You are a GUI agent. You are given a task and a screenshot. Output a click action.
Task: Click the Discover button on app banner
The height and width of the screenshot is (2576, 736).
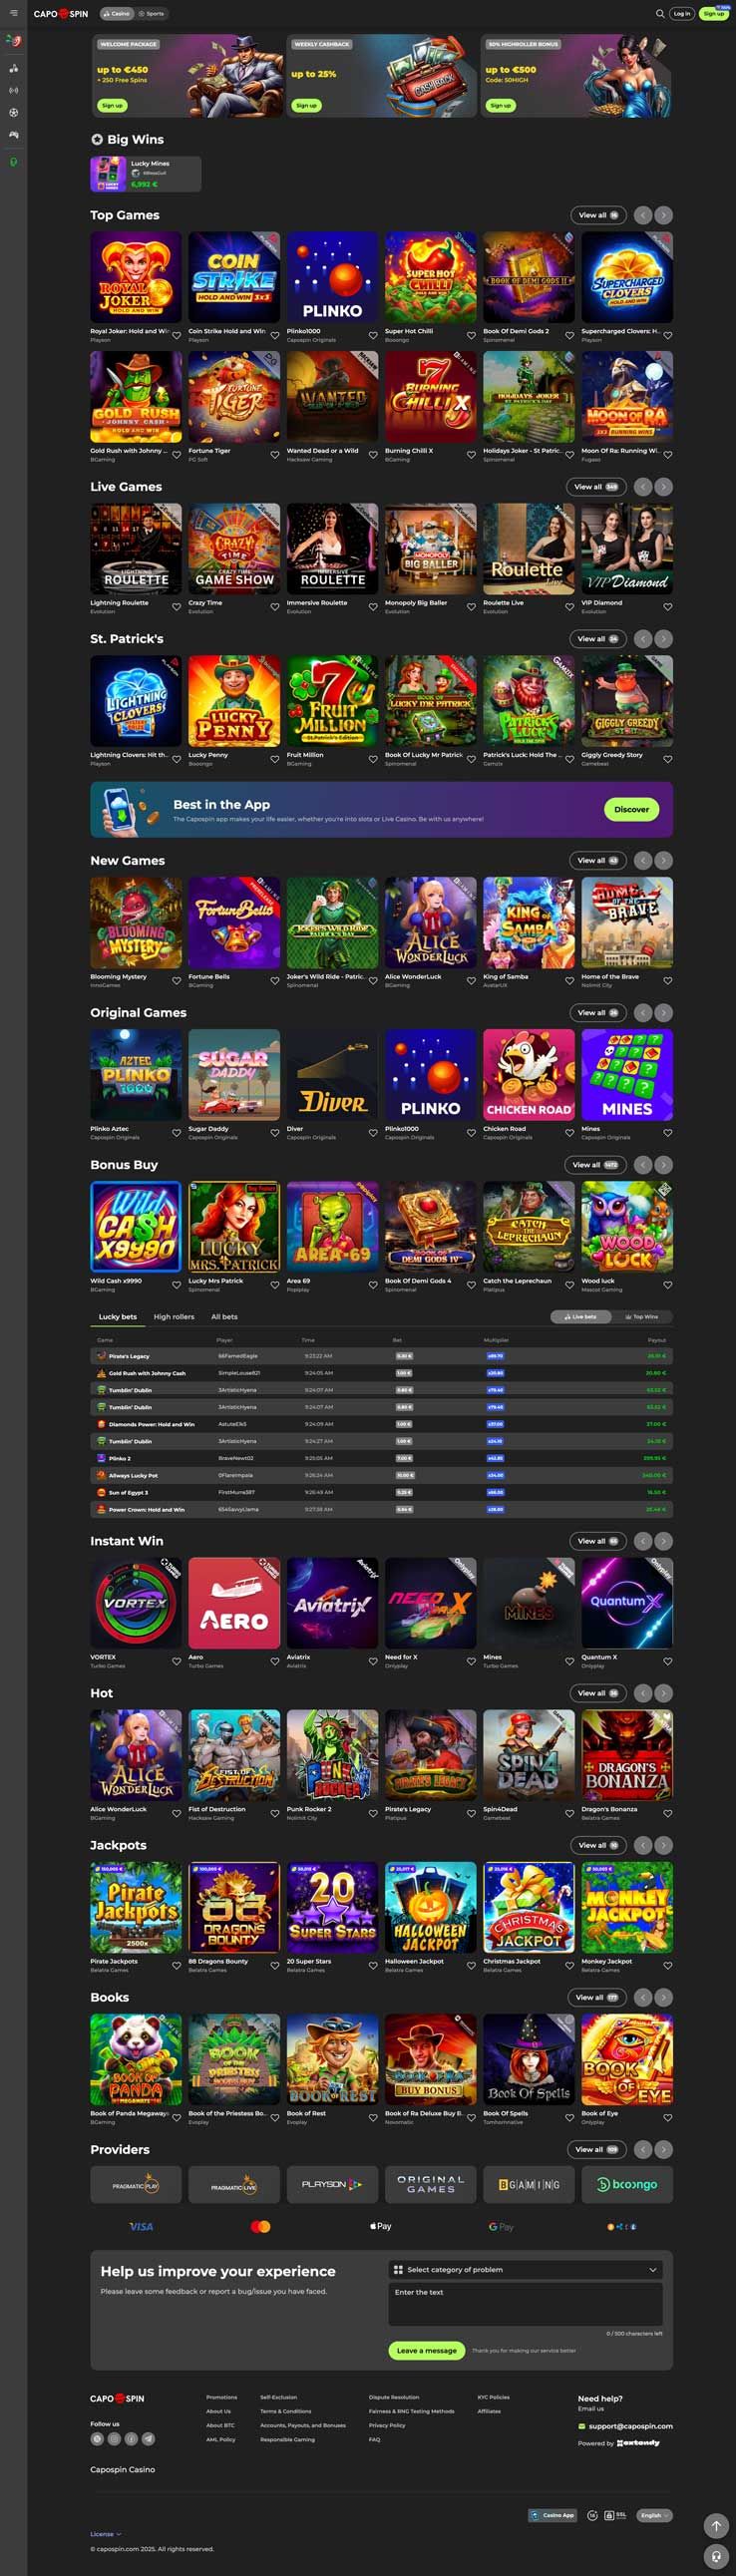(x=631, y=809)
